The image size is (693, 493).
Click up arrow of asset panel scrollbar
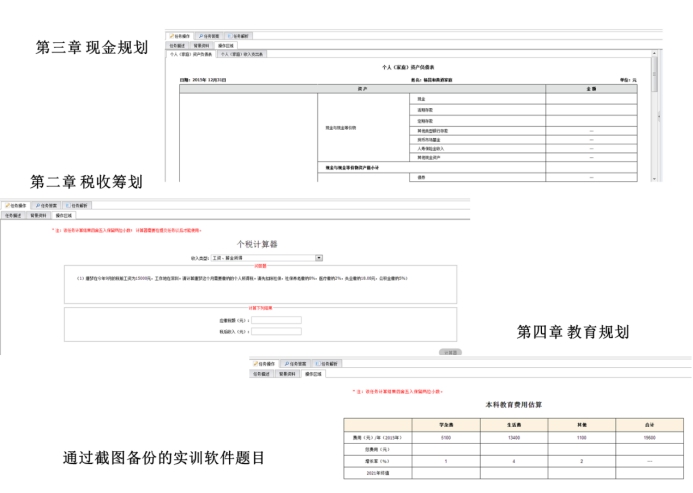click(655, 58)
